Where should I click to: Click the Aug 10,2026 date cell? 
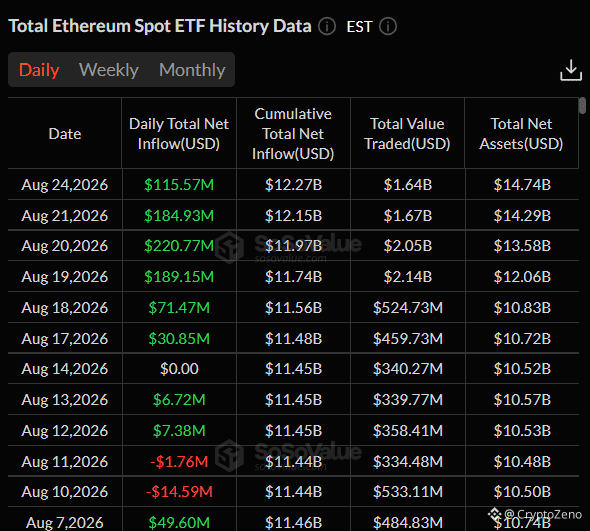[65, 492]
